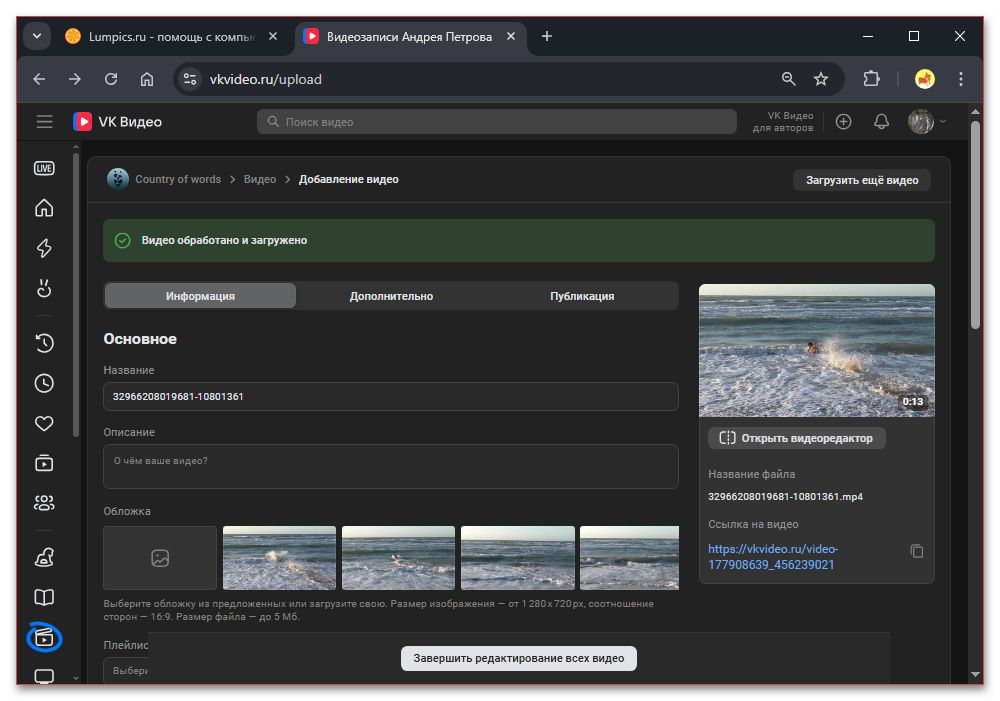Open the hamburger menu in VK Video
Screen dimensions: 1000x701
coord(45,122)
